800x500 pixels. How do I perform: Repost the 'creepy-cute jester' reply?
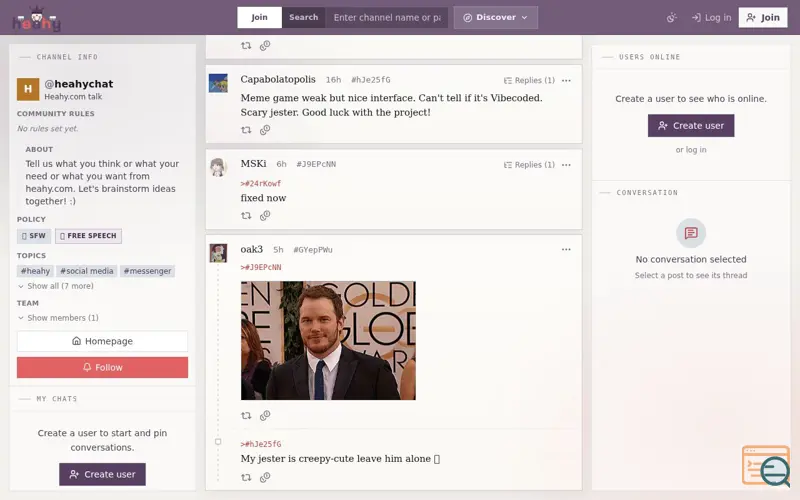[x=246, y=478]
